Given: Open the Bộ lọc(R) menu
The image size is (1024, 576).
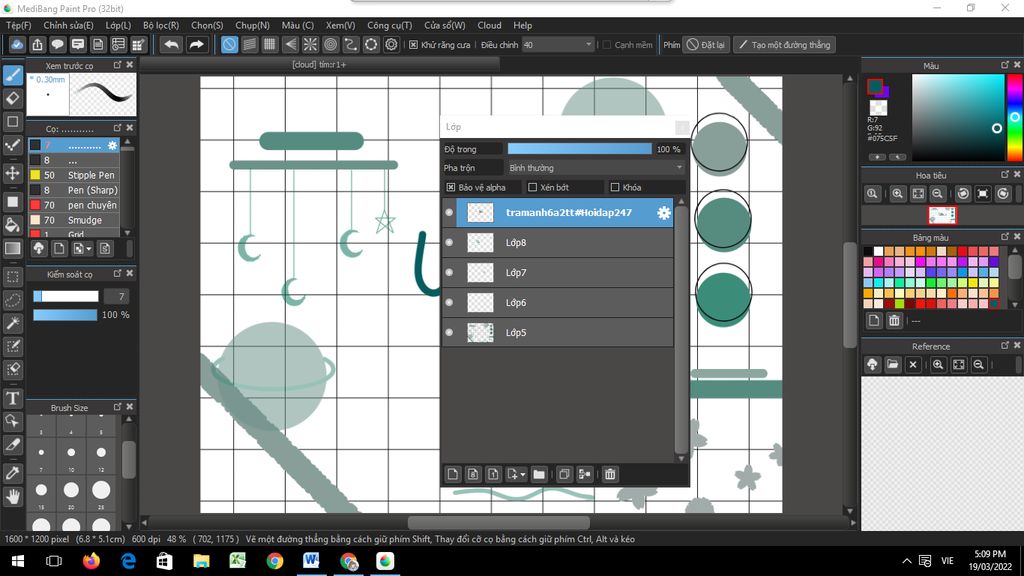Looking at the screenshot, I should pos(161,25).
